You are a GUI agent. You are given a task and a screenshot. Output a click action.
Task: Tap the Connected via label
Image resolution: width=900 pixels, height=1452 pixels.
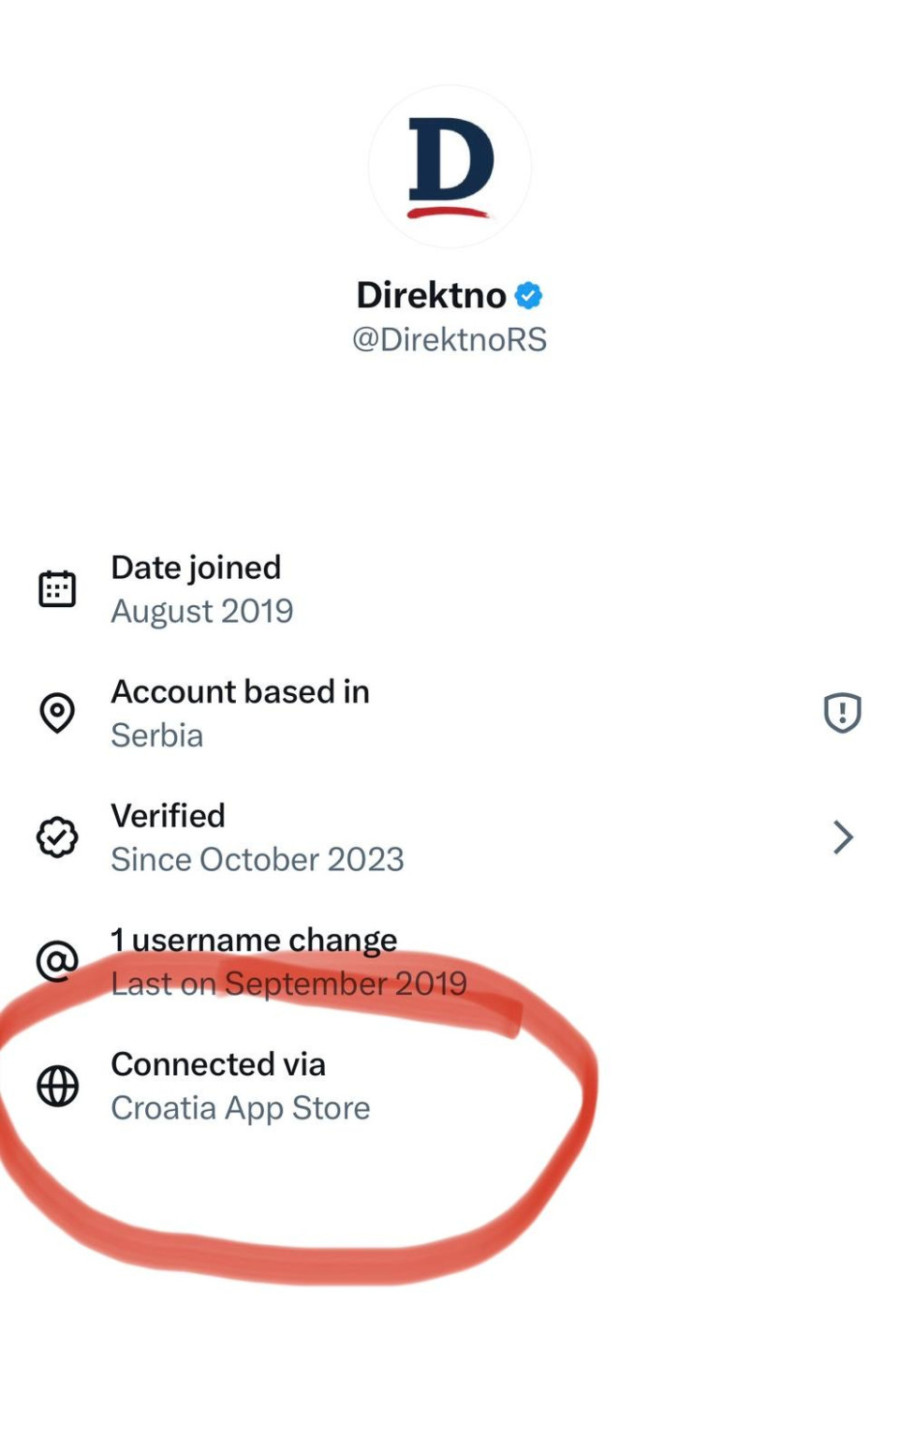coord(218,1064)
